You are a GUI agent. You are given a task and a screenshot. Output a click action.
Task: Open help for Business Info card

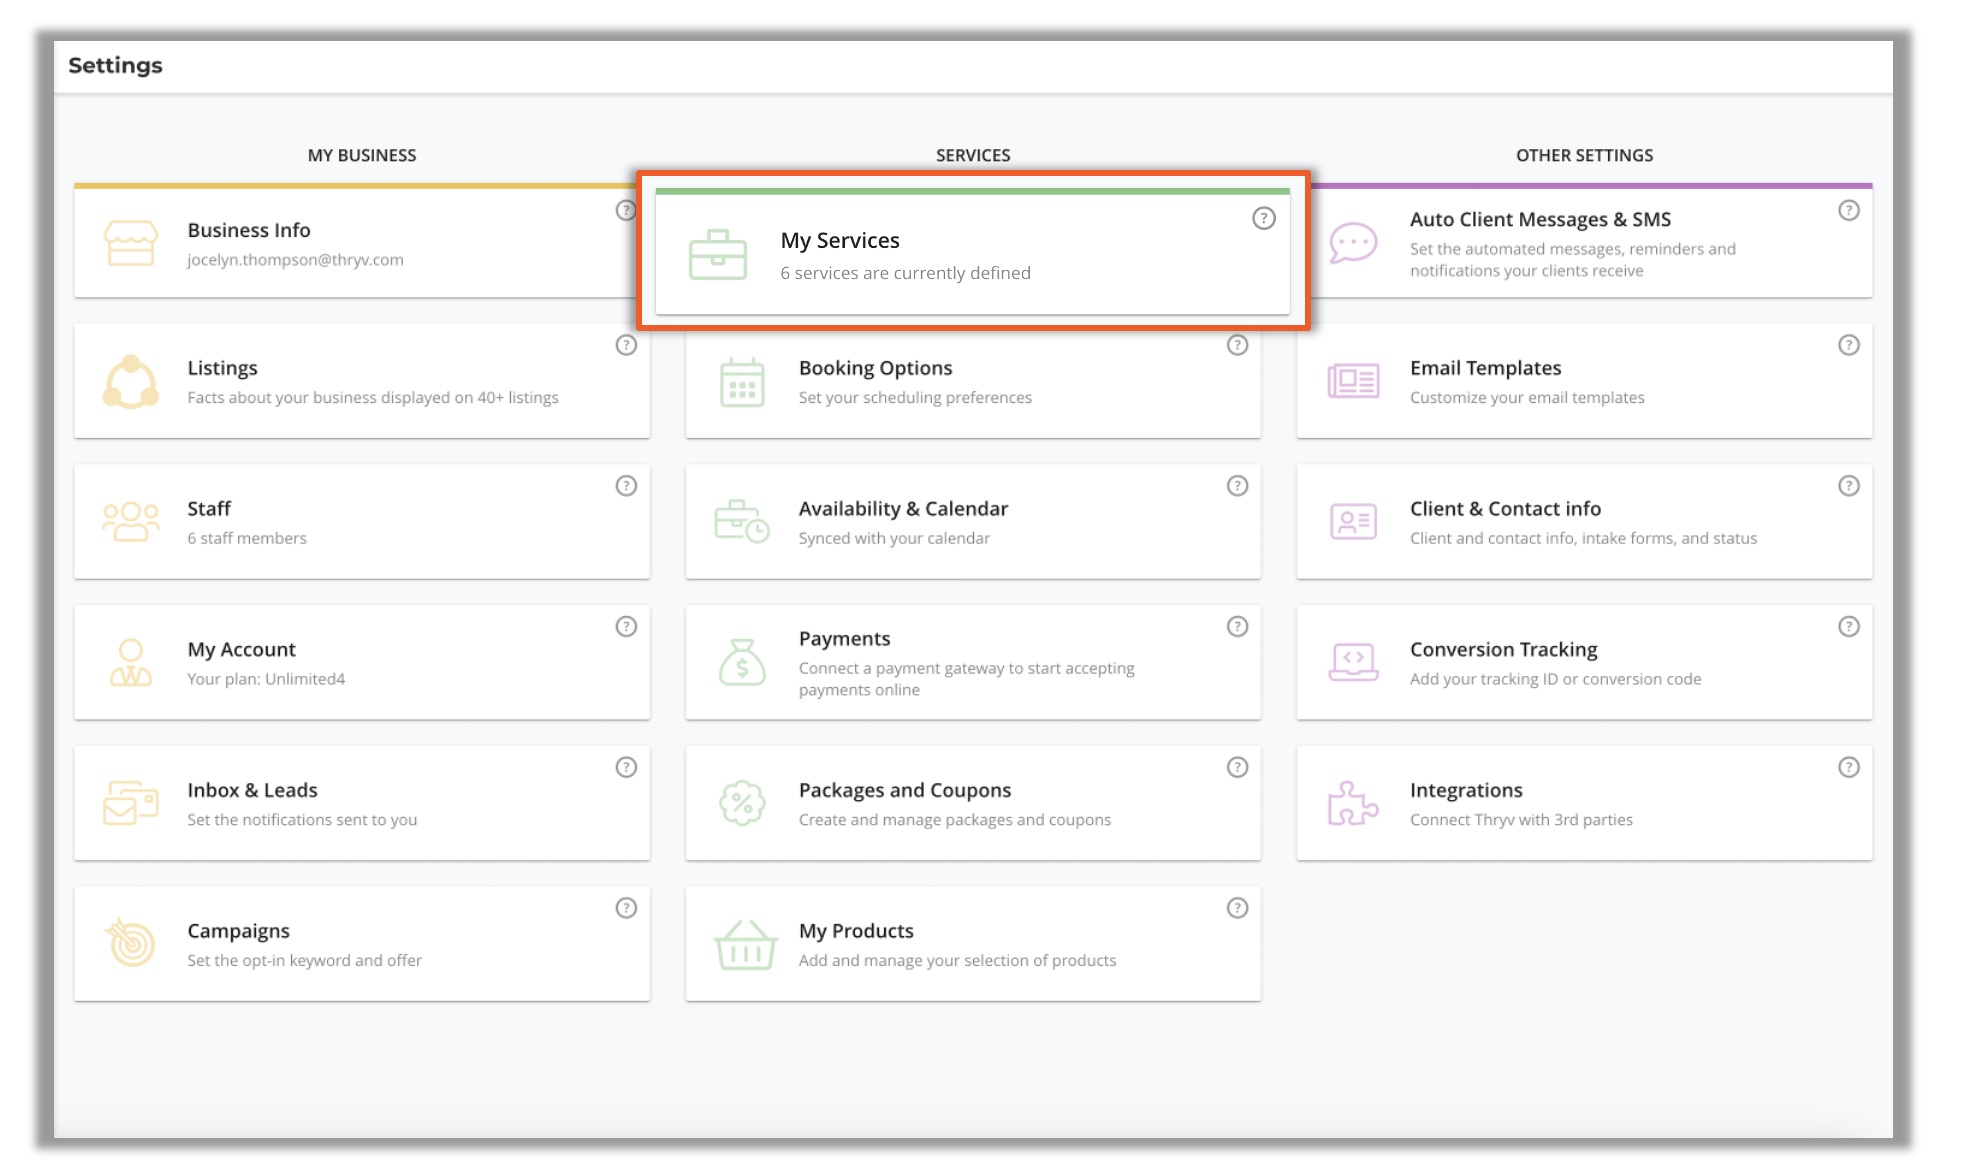click(x=626, y=210)
